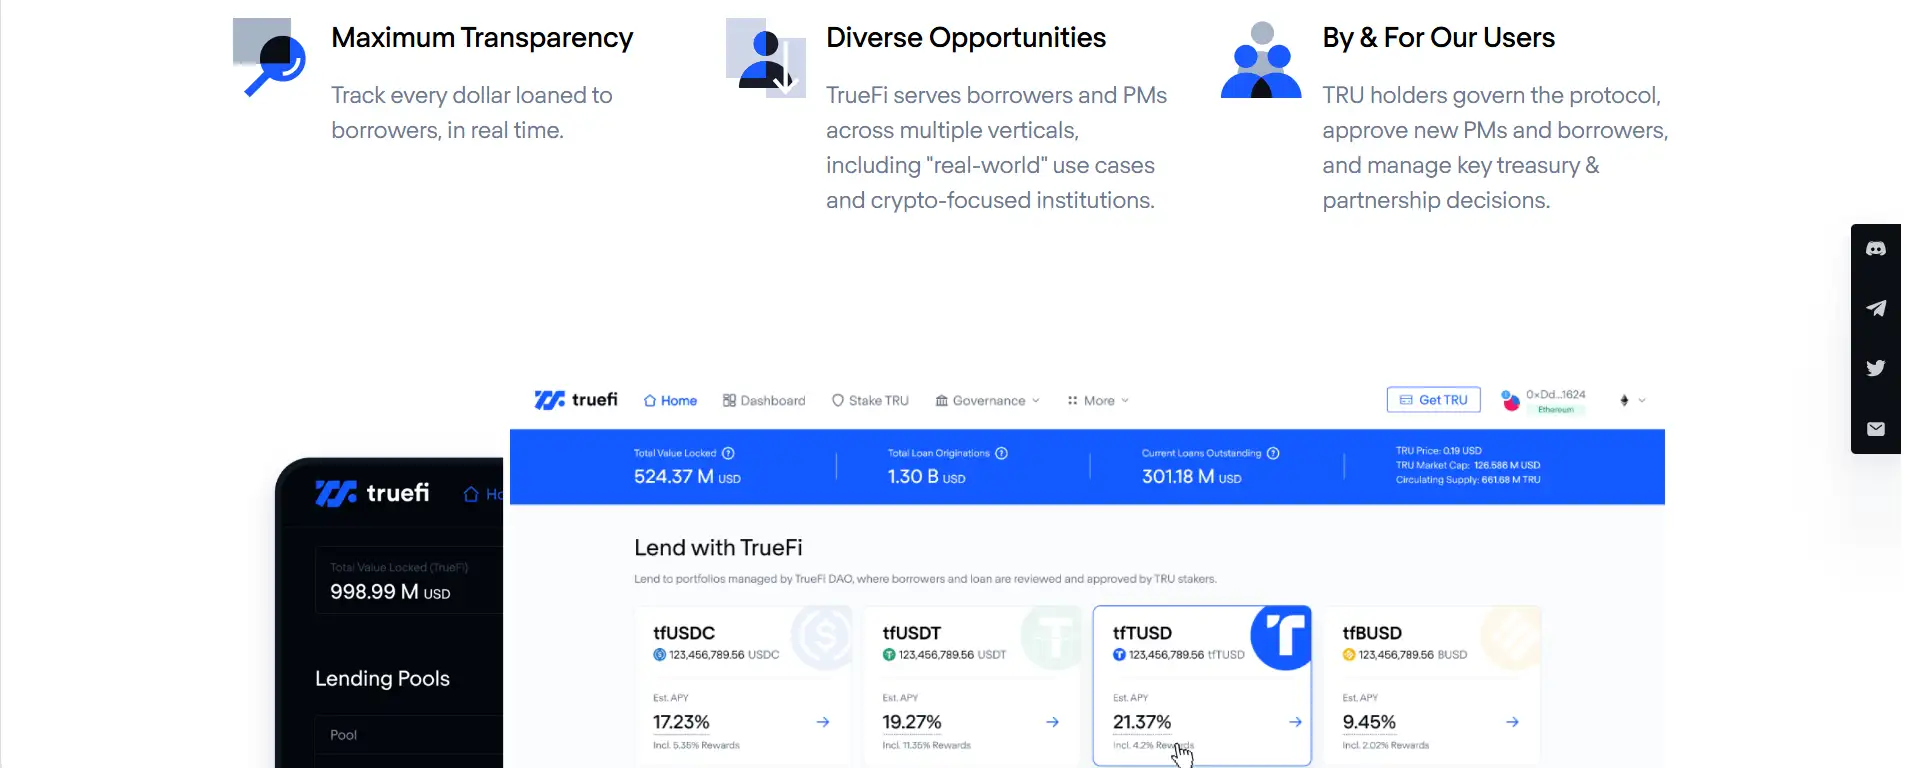The height and width of the screenshot is (768, 1907).
Task: Click the wallet avatar icon near 0xDd...1624
Action: pos(1510,401)
